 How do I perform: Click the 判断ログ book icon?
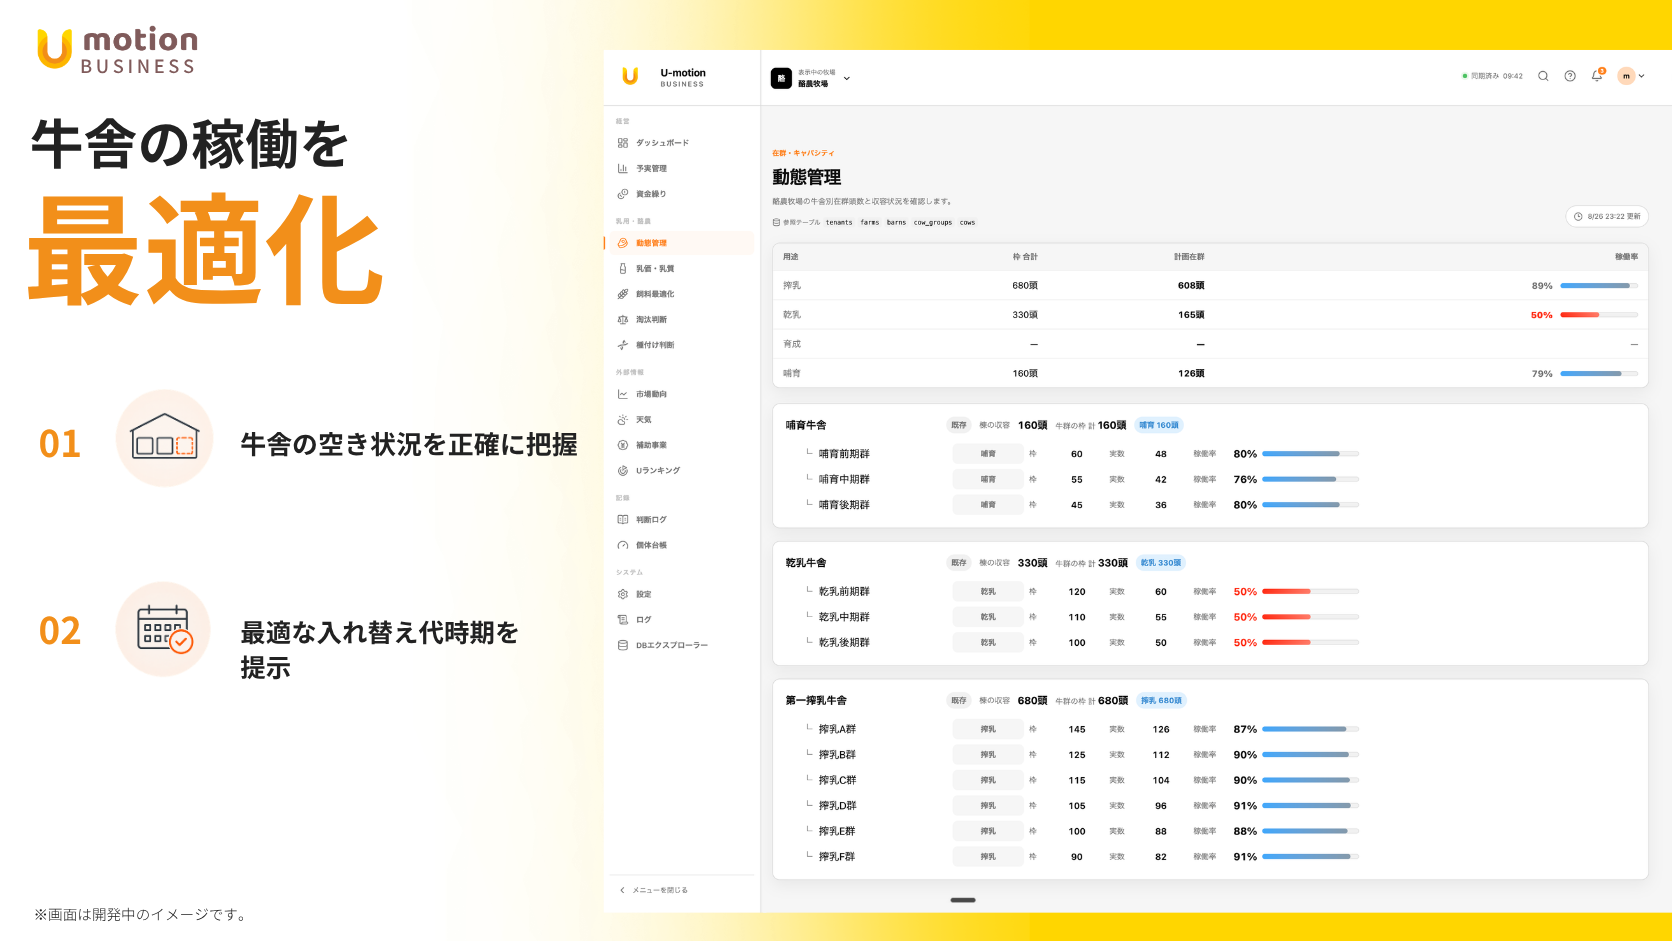tap(623, 520)
